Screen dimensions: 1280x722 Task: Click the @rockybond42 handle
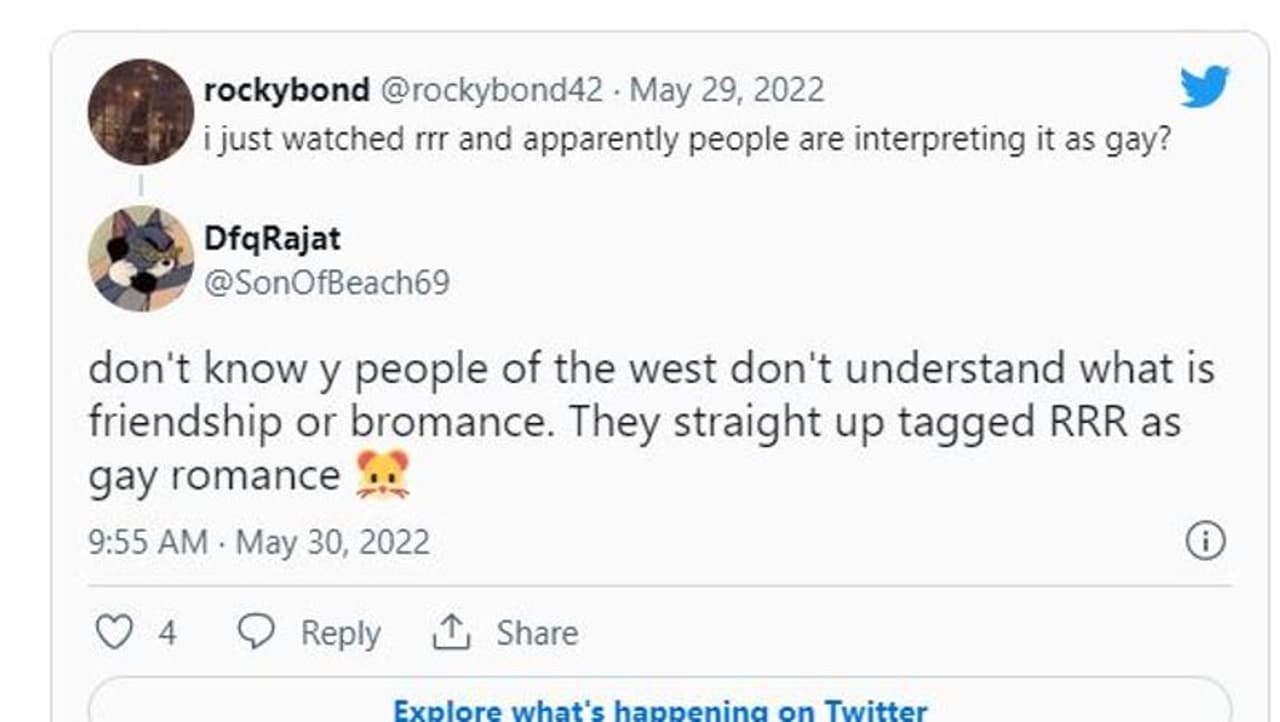pyautogui.click(x=491, y=90)
